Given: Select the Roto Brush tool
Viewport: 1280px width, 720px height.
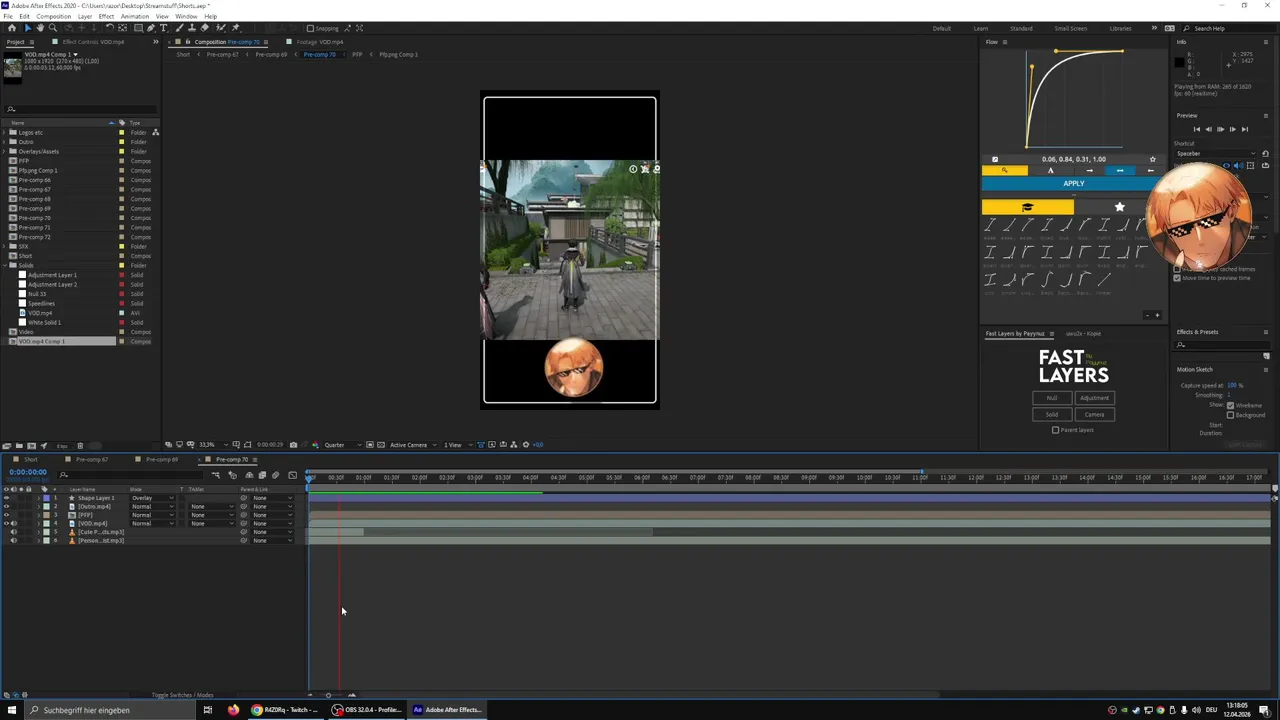Looking at the screenshot, I should (221, 28).
